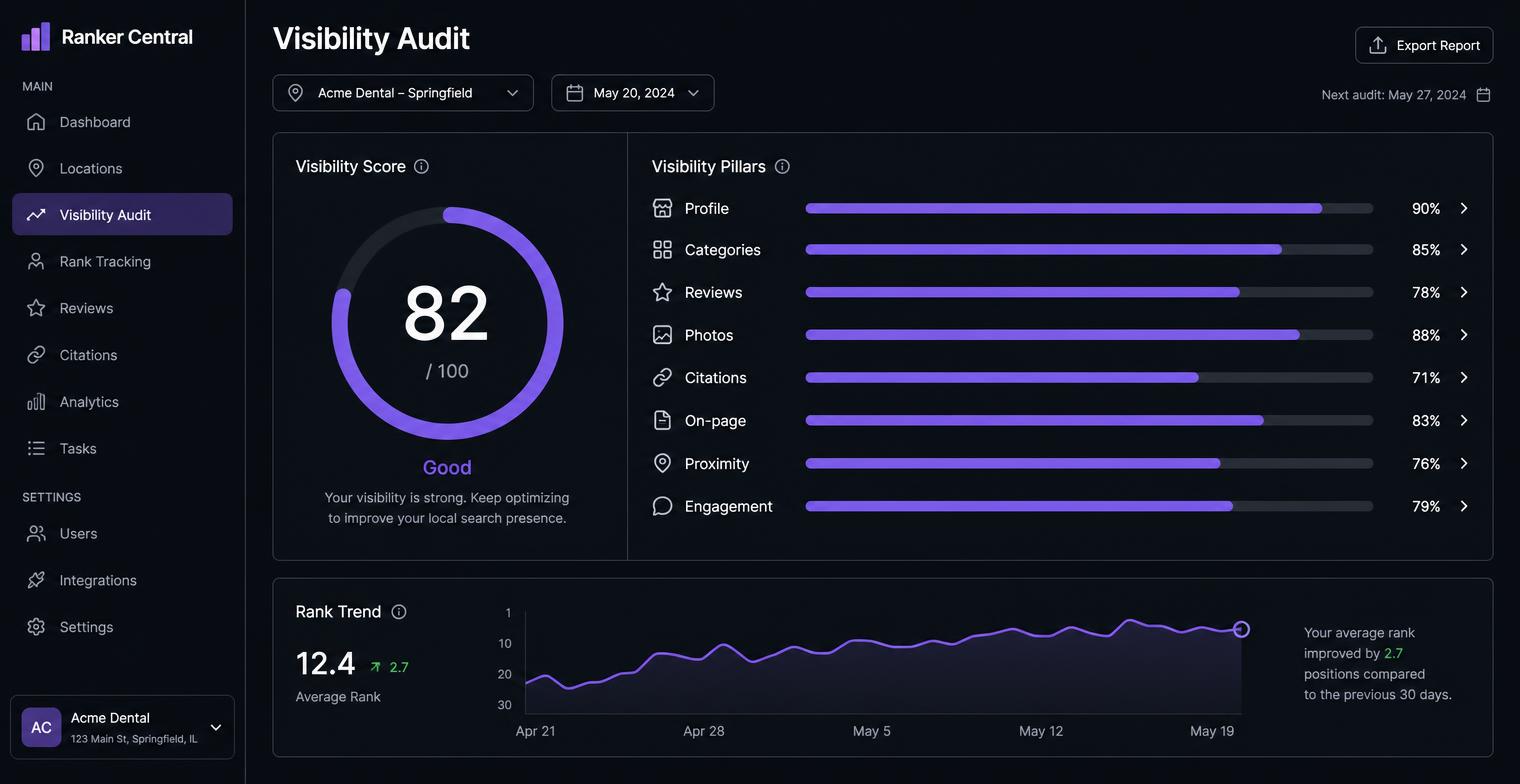Expand the On-page pillar chevron
The width and height of the screenshot is (1520, 784).
pos(1464,421)
